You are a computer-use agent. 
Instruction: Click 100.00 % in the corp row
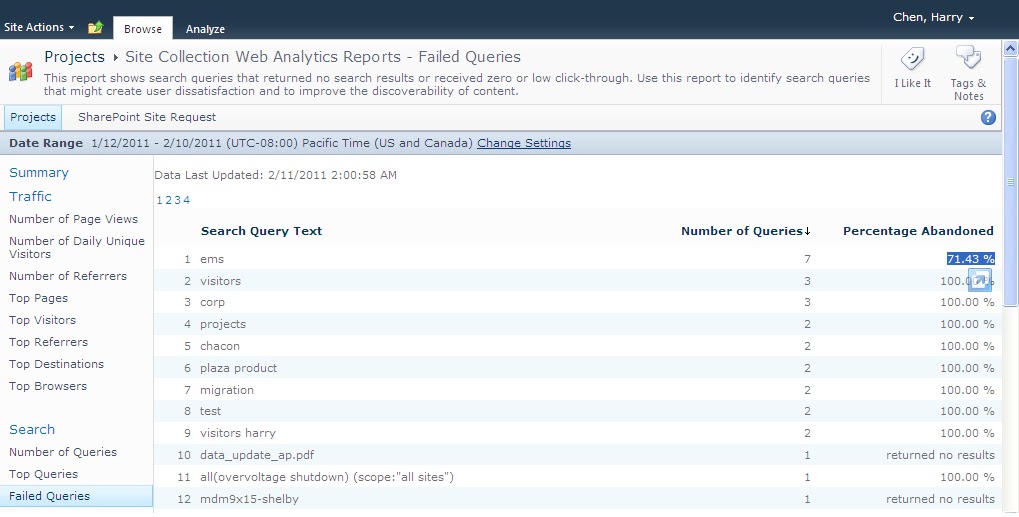(967, 303)
